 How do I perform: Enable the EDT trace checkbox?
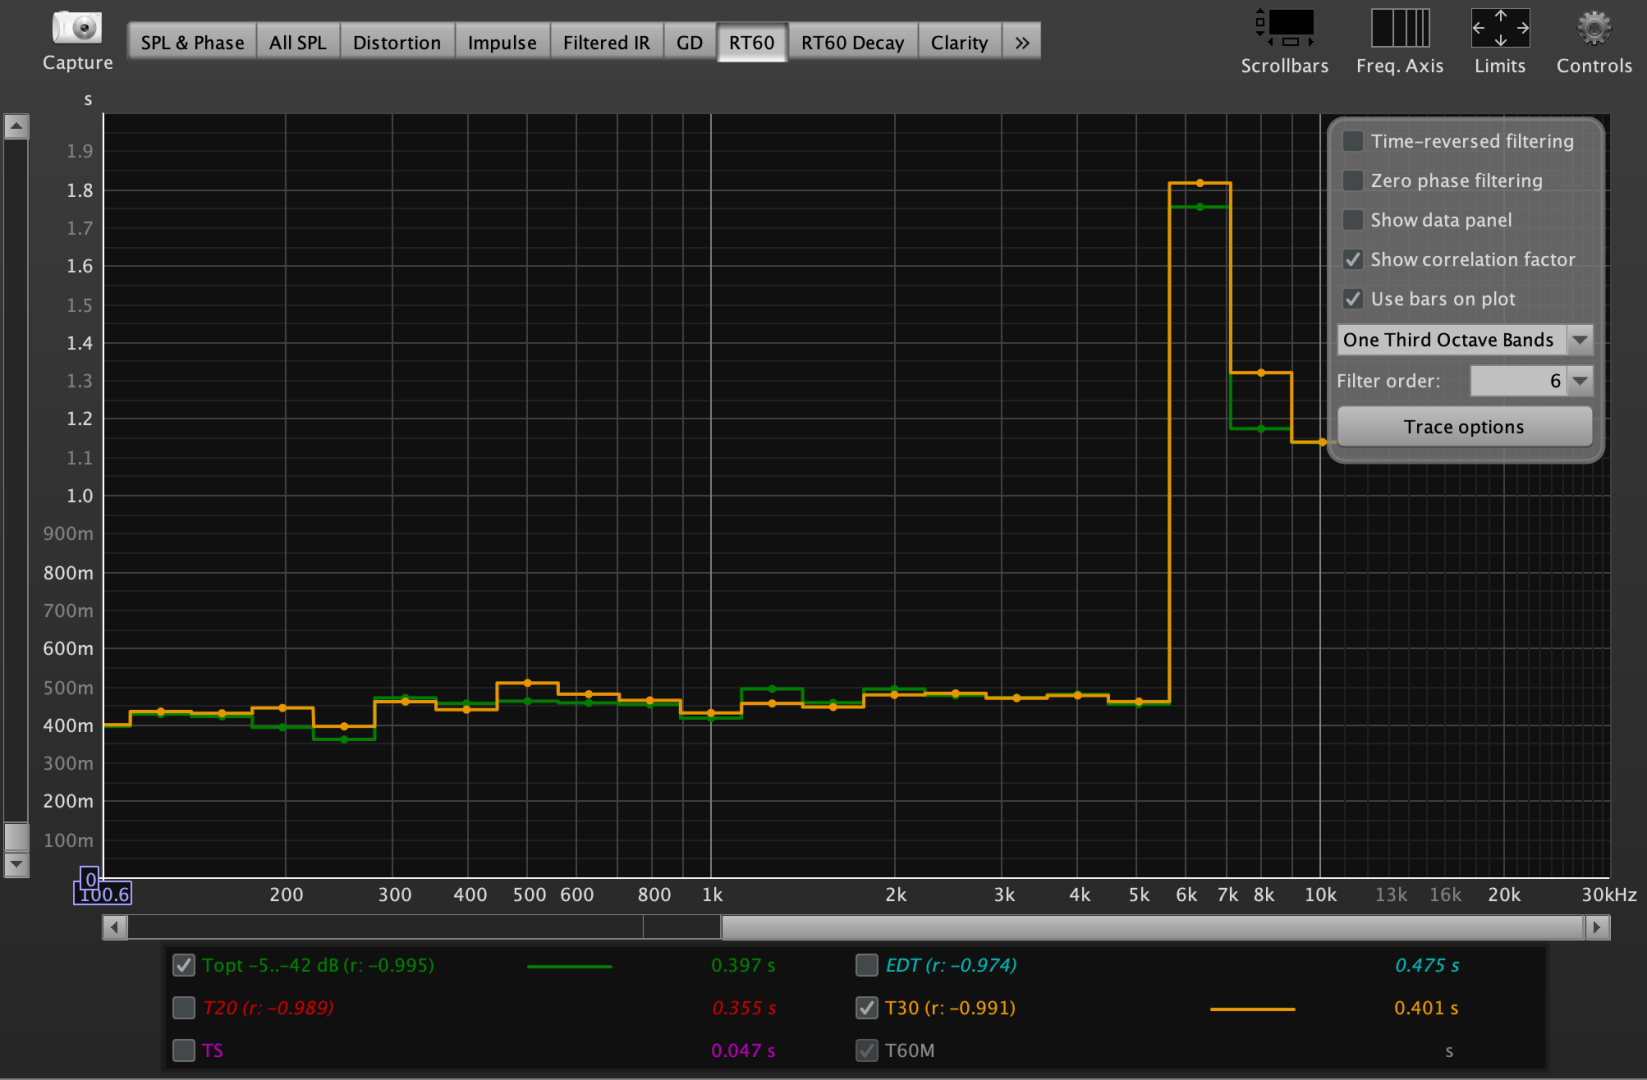point(867,965)
